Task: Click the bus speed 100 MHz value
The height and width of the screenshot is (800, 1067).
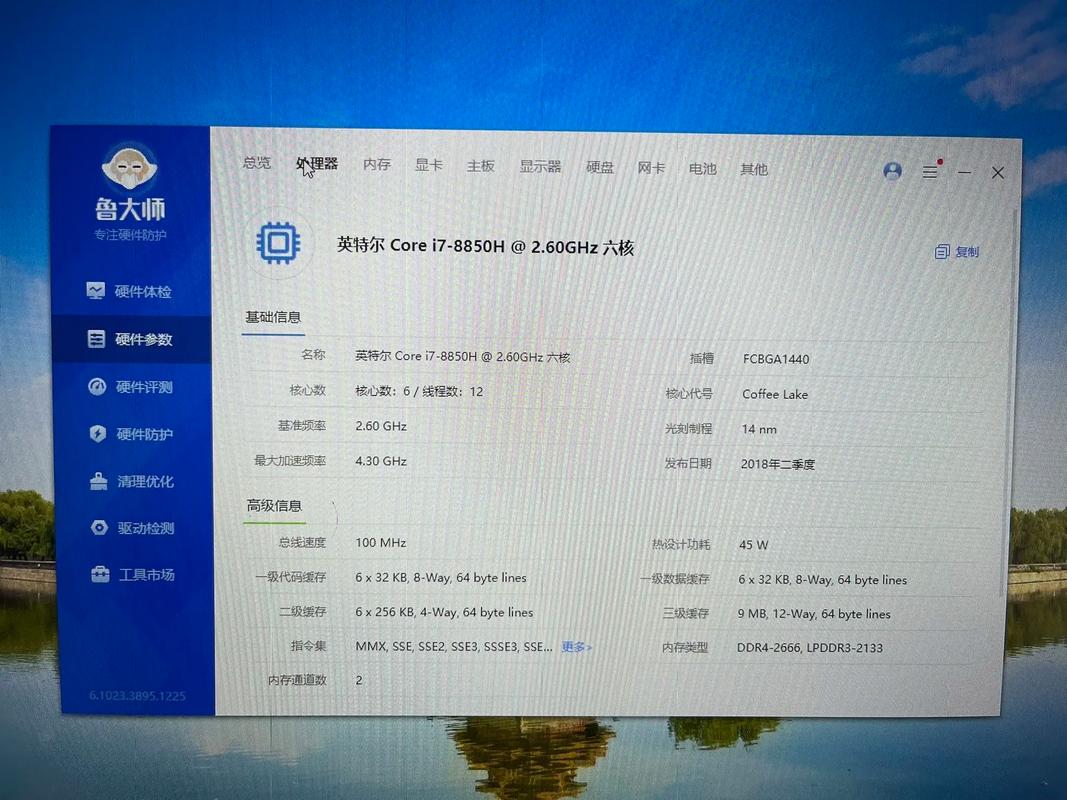Action: tap(380, 543)
